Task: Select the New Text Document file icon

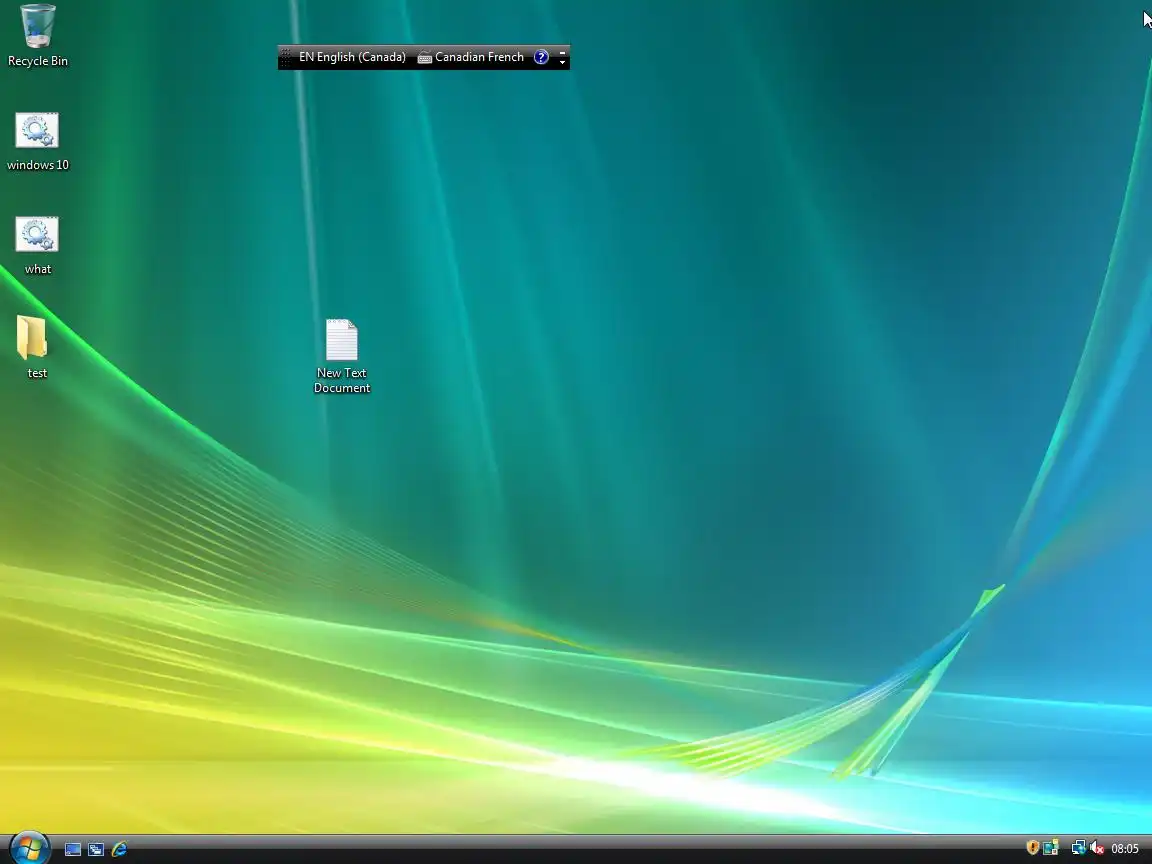Action: click(x=342, y=356)
